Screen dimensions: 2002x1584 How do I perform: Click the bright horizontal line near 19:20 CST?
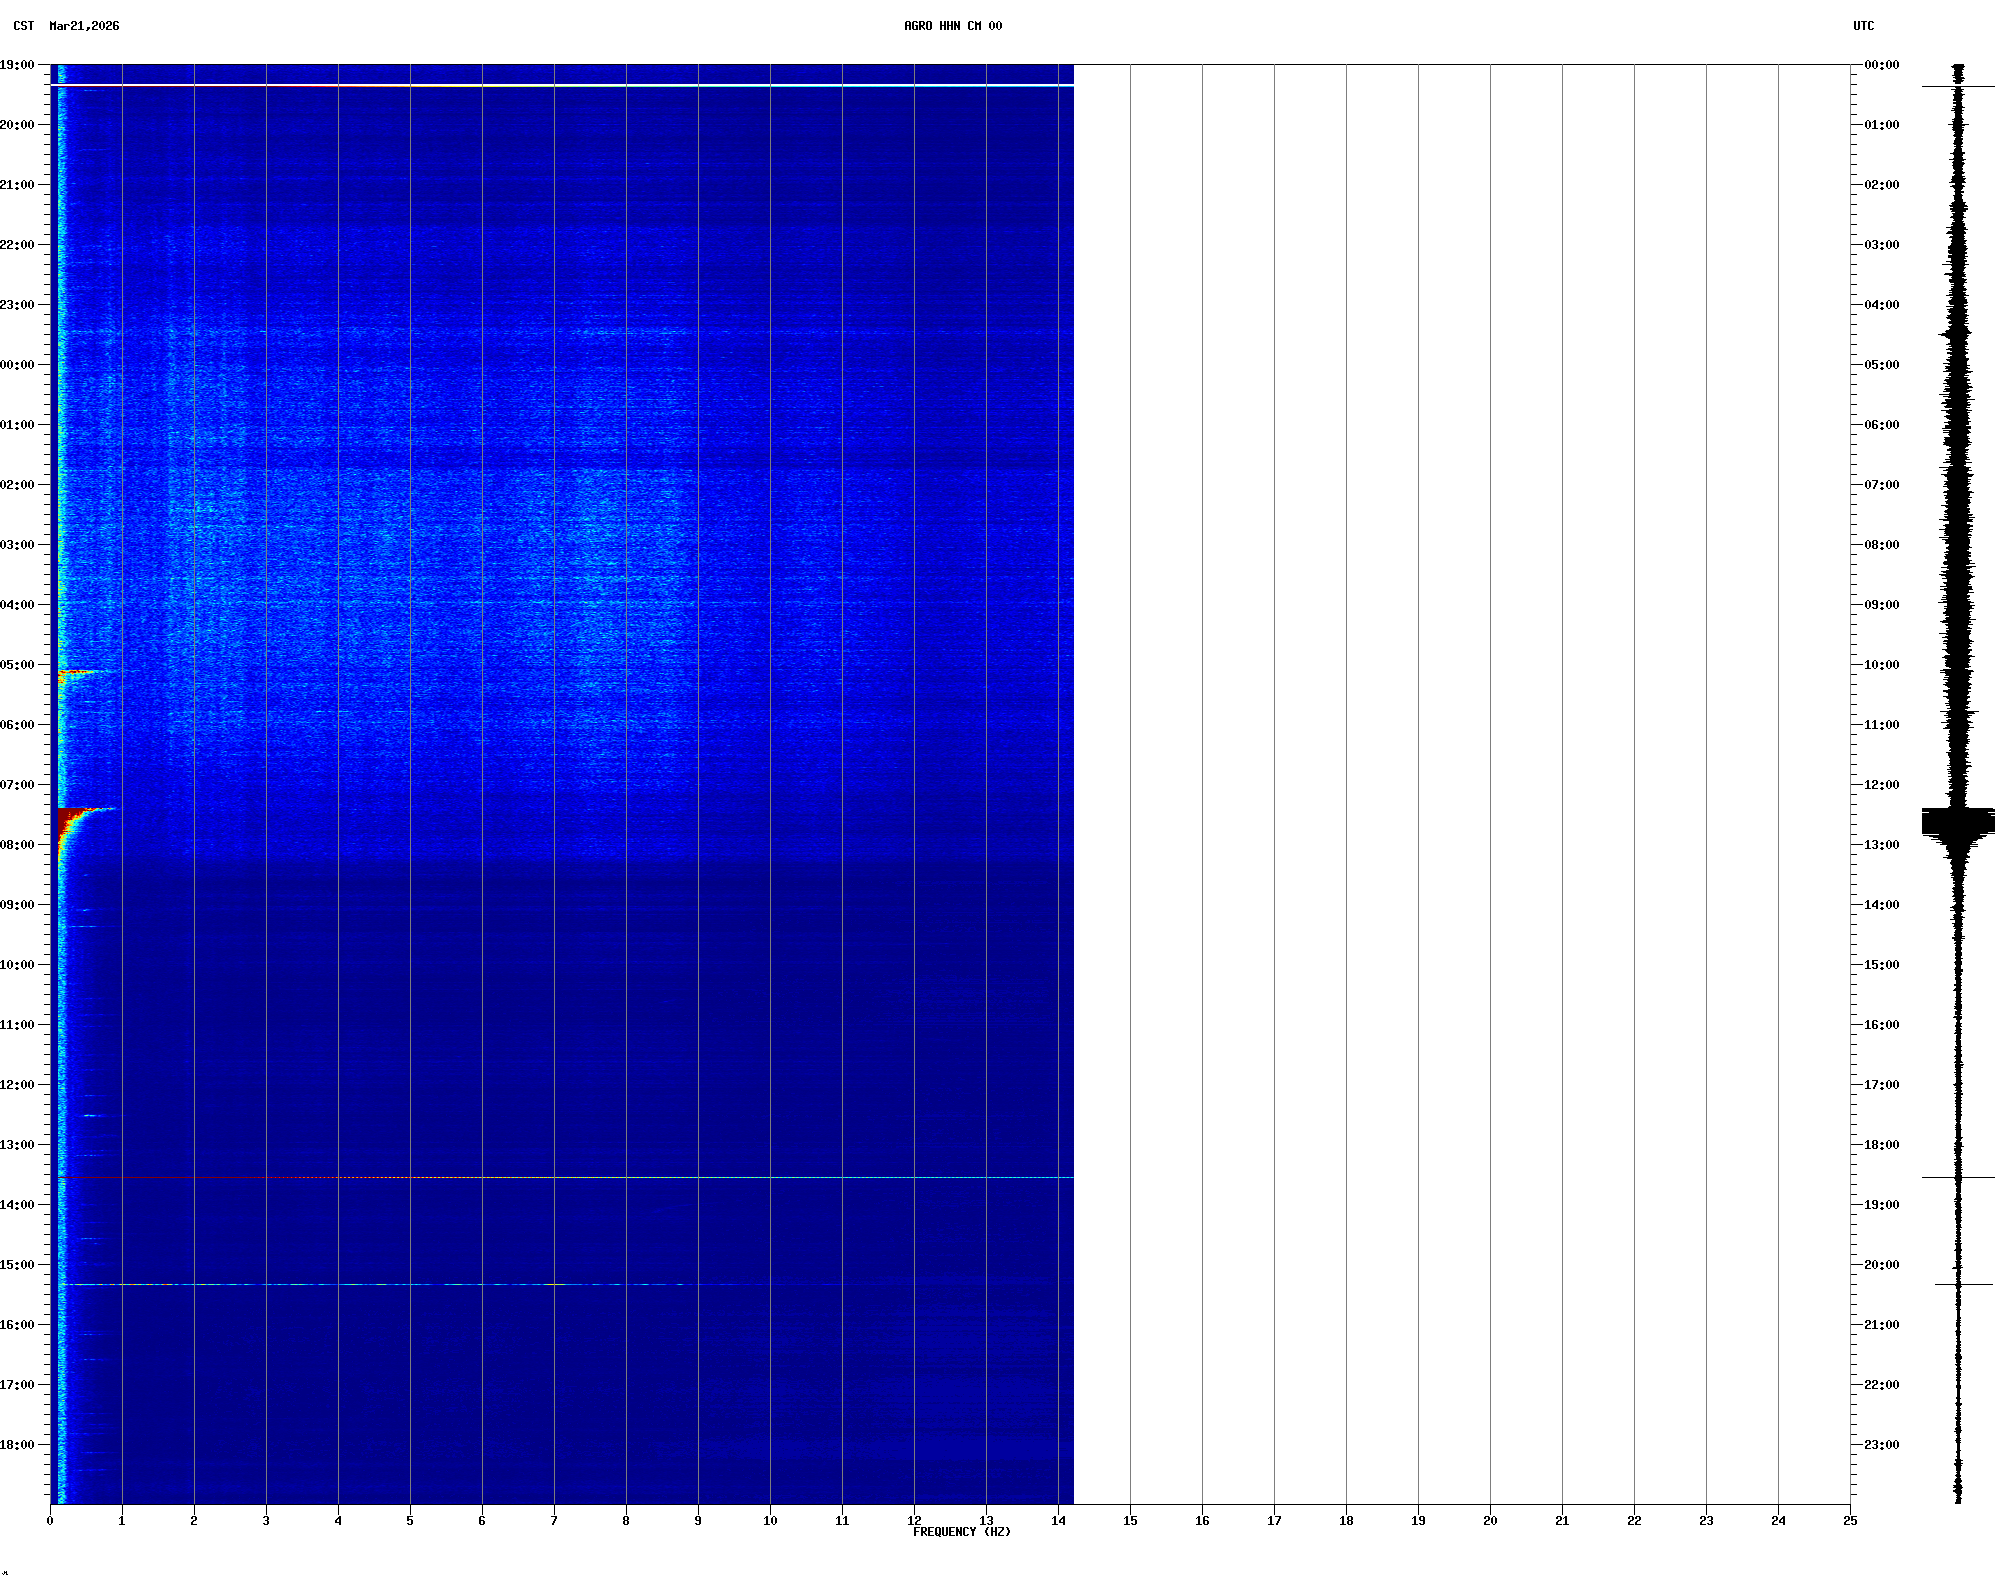click(560, 86)
